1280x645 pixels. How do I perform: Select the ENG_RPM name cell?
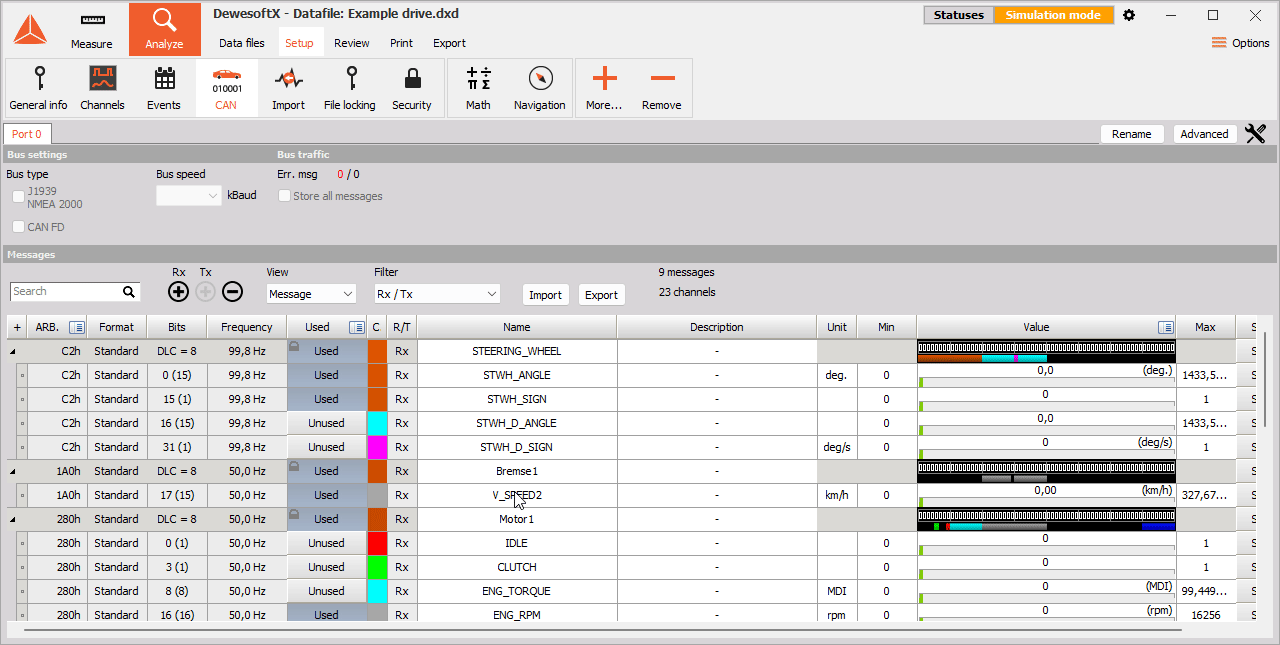point(517,615)
